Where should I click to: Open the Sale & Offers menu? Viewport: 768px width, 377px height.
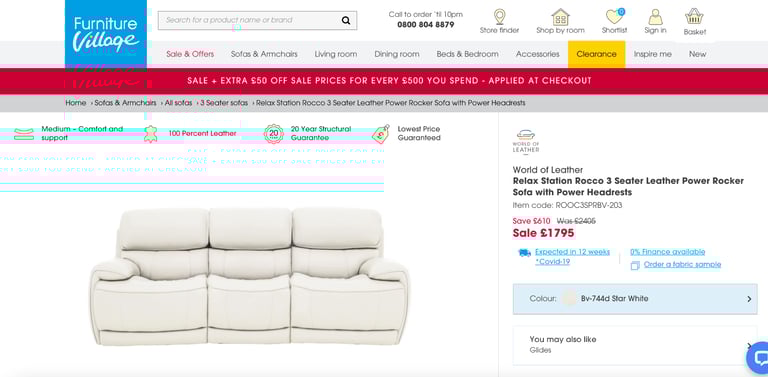[x=190, y=54]
